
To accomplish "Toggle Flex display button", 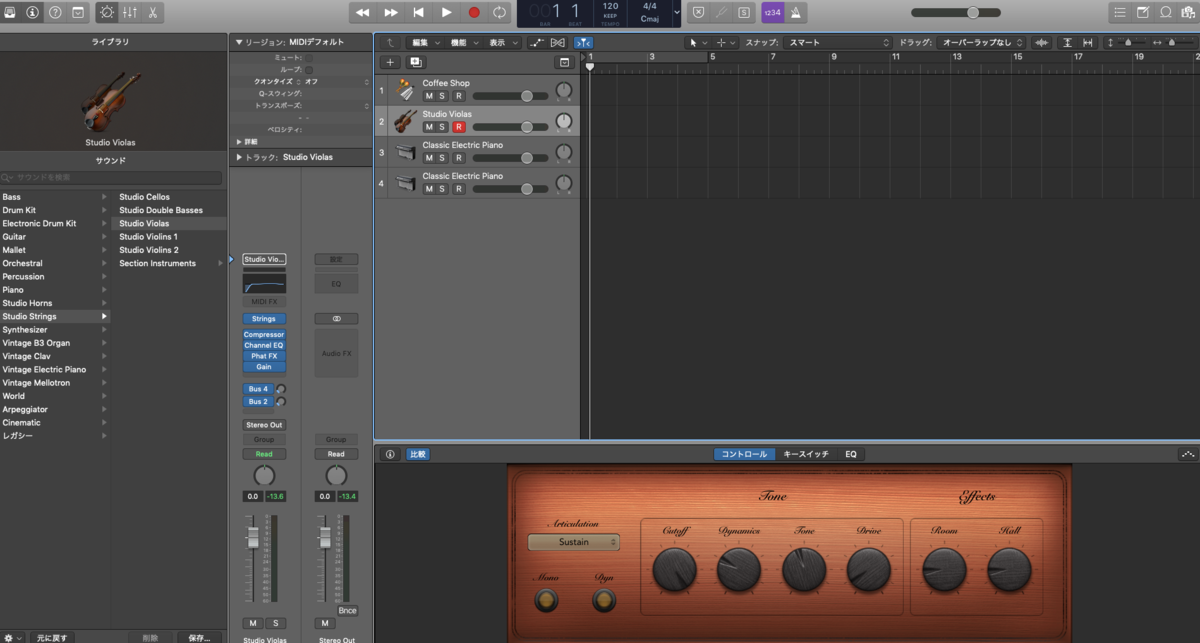I will (558, 43).
